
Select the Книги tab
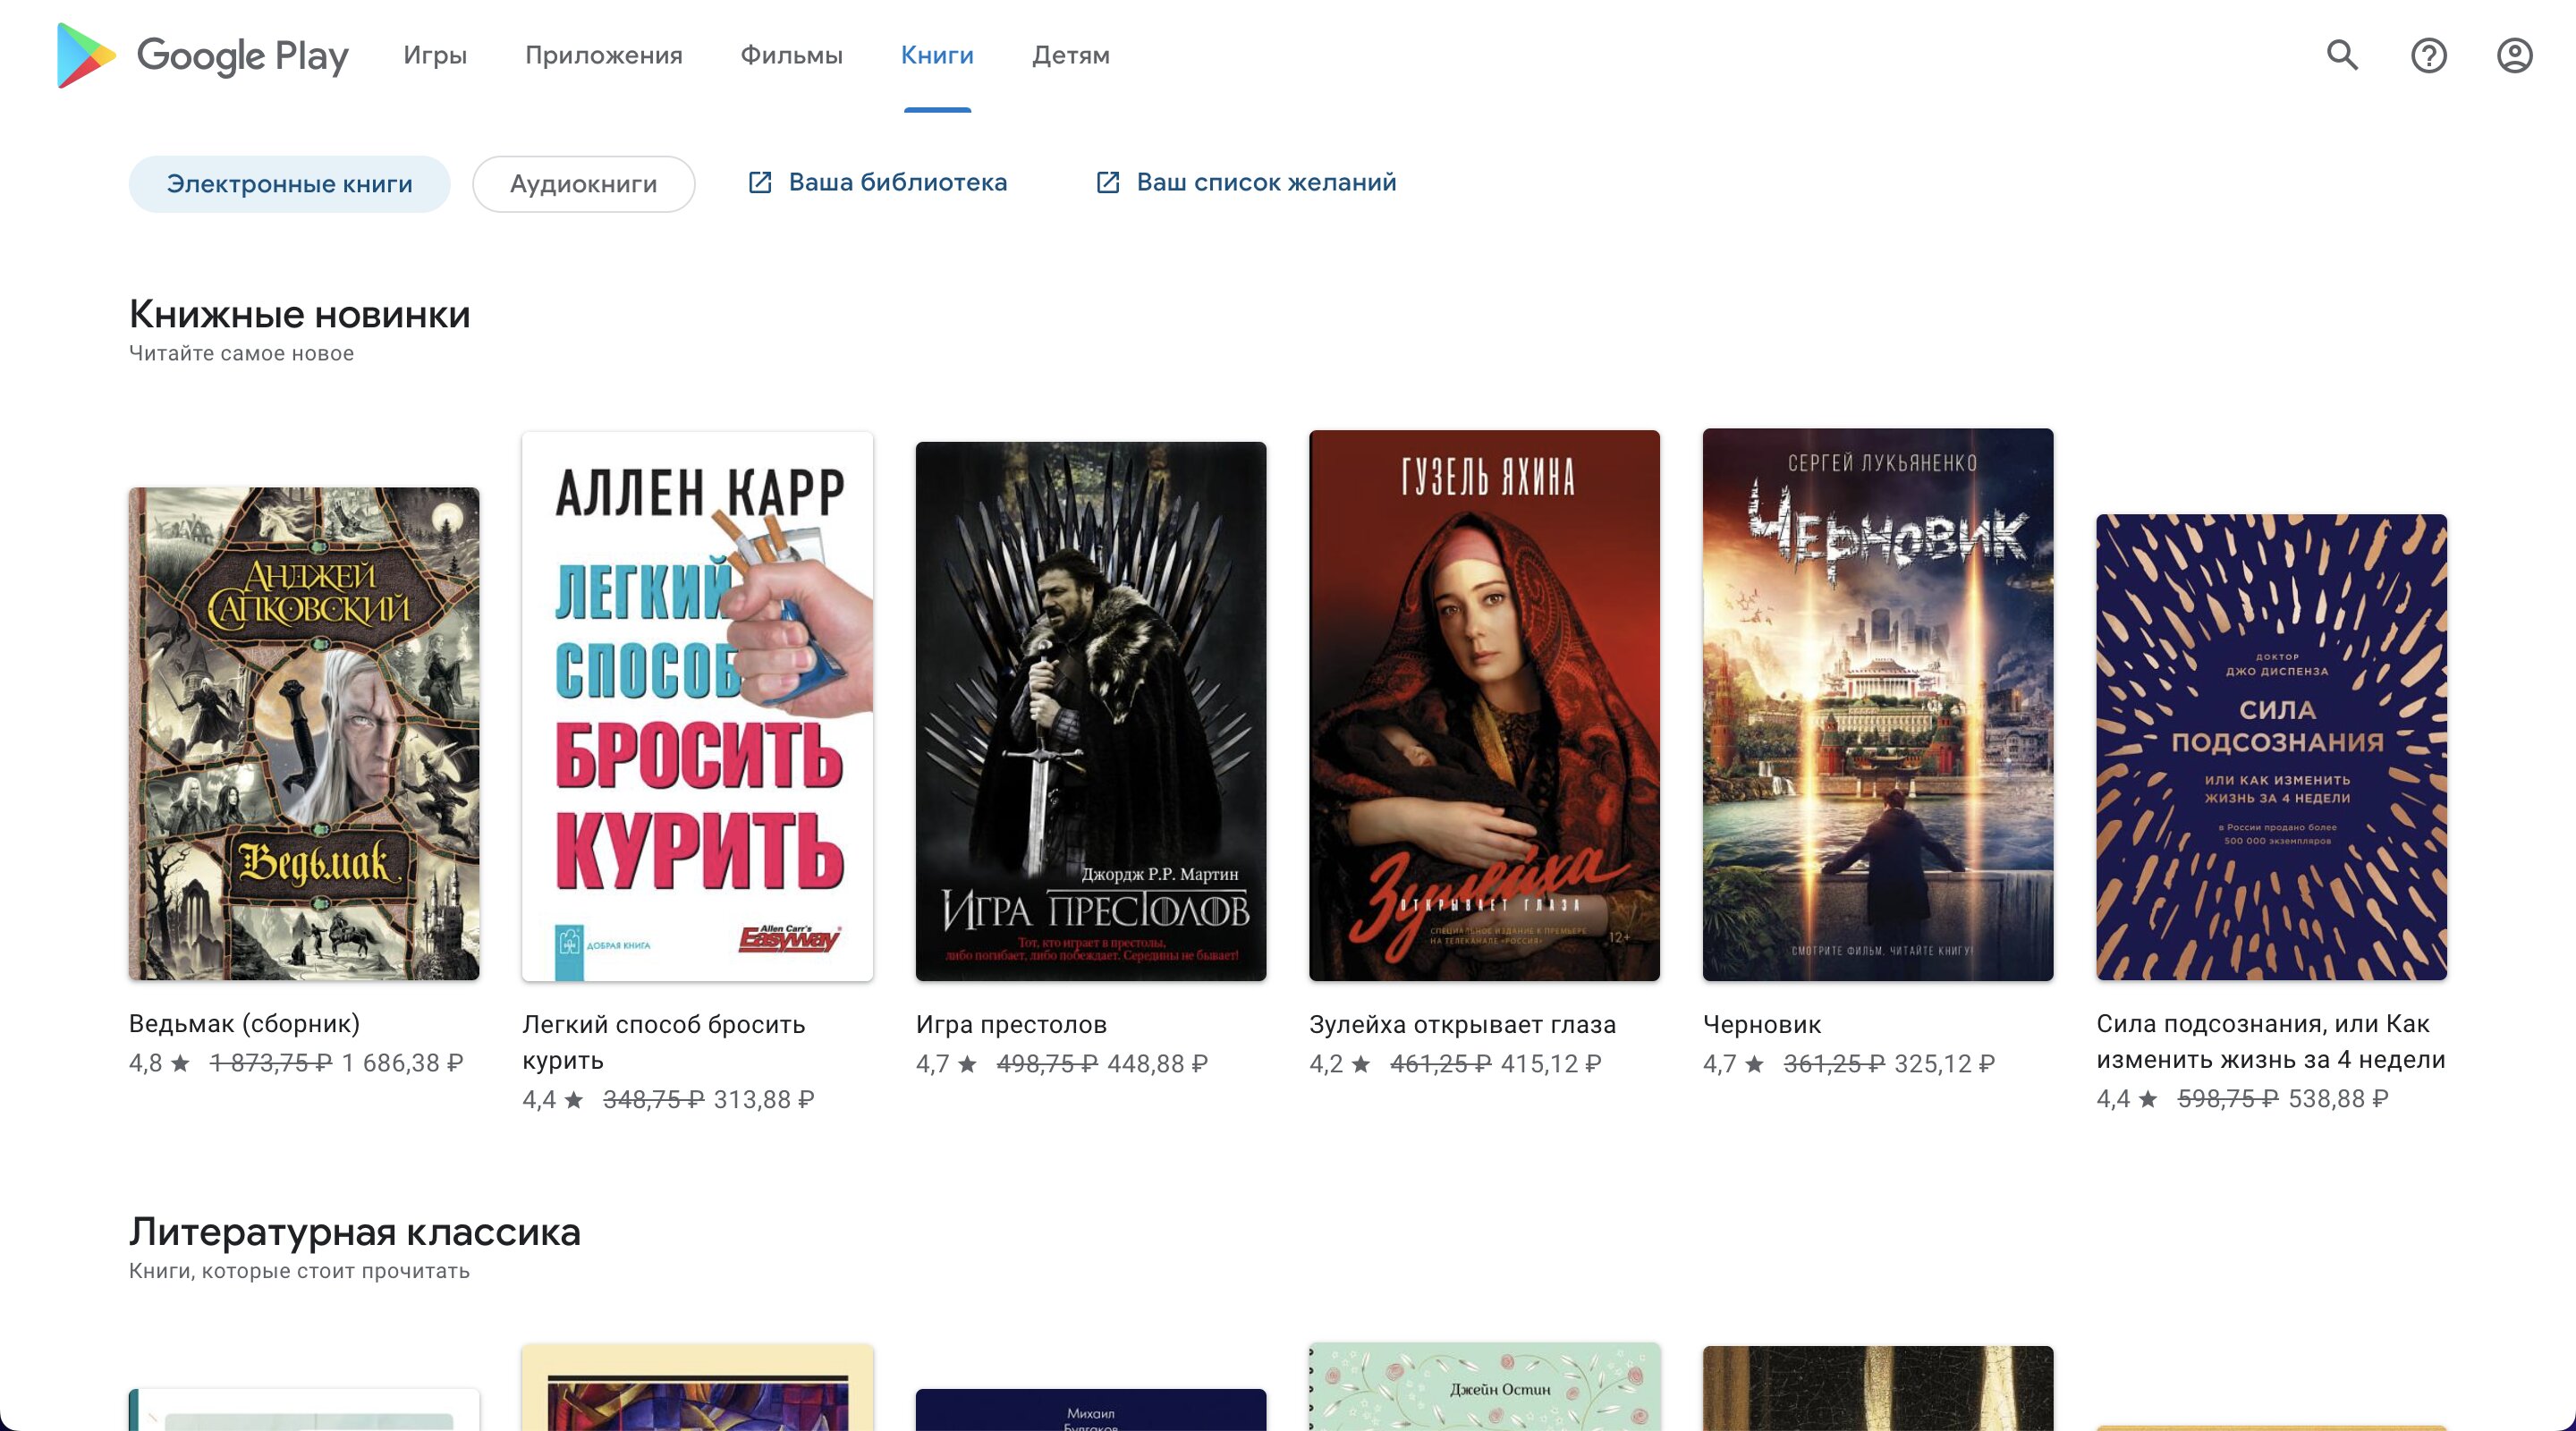(x=937, y=55)
